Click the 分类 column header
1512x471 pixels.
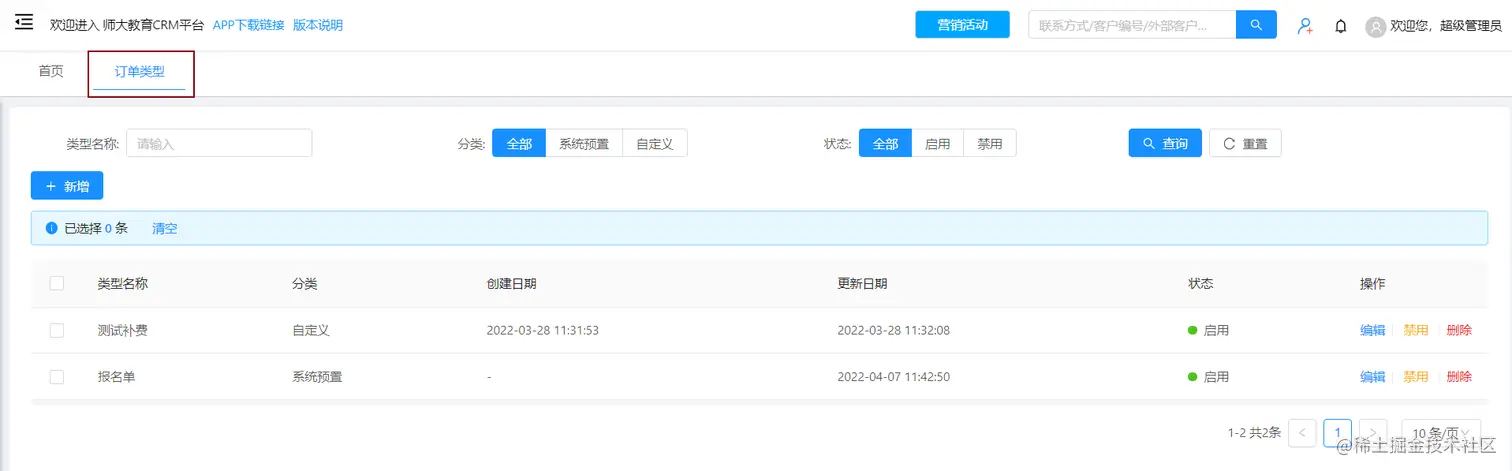click(305, 283)
